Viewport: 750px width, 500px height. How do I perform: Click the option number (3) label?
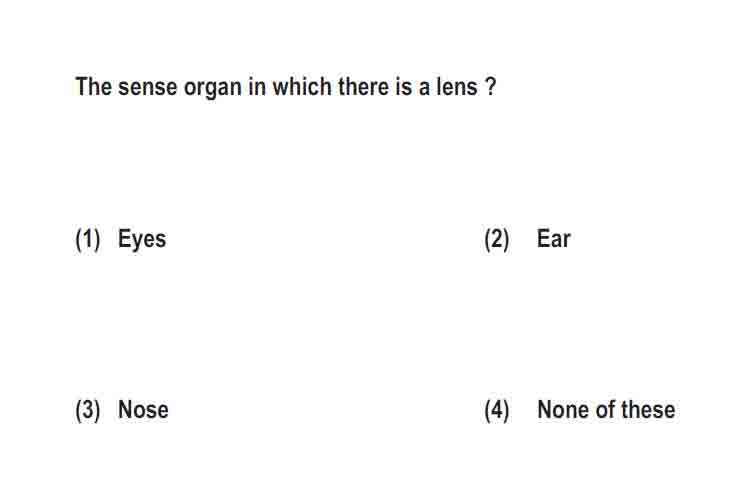[88, 411]
